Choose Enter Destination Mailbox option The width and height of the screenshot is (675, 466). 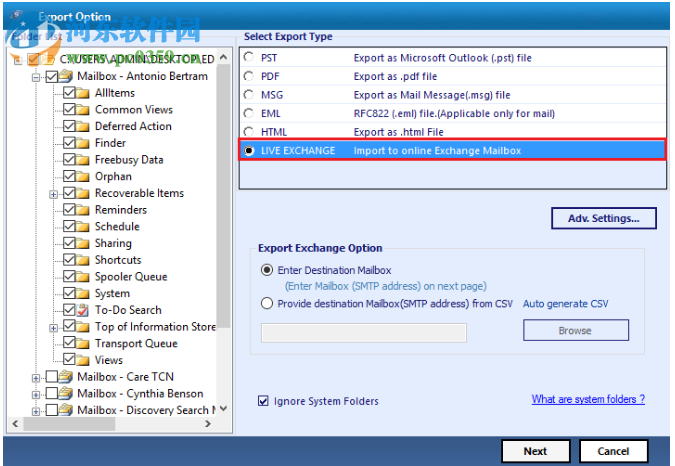(x=267, y=270)
